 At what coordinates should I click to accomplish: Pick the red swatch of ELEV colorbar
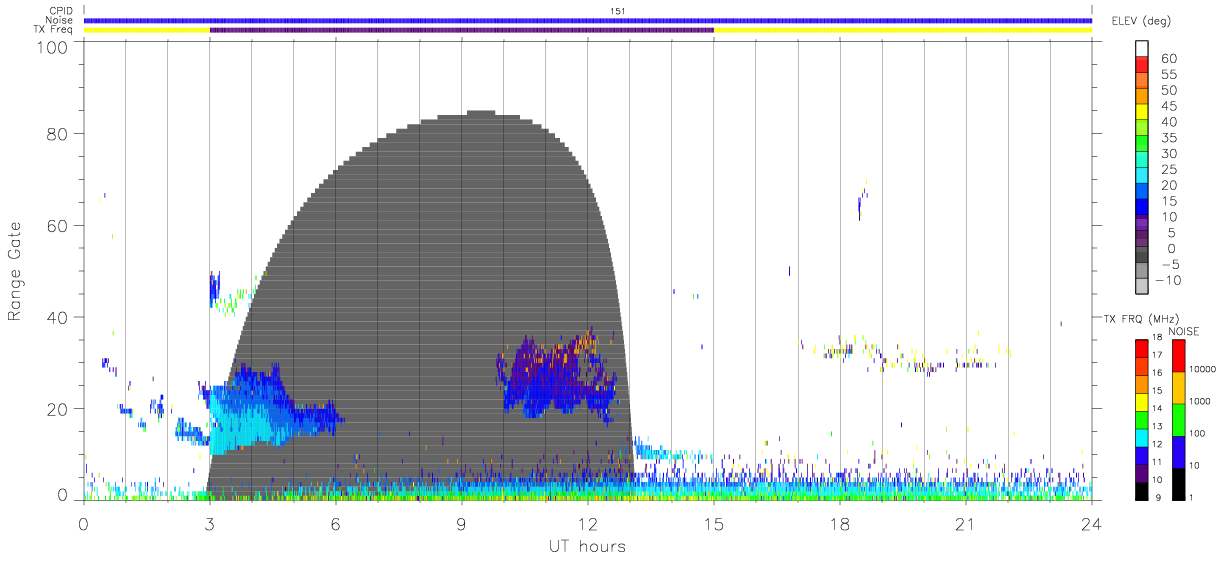1142,64
